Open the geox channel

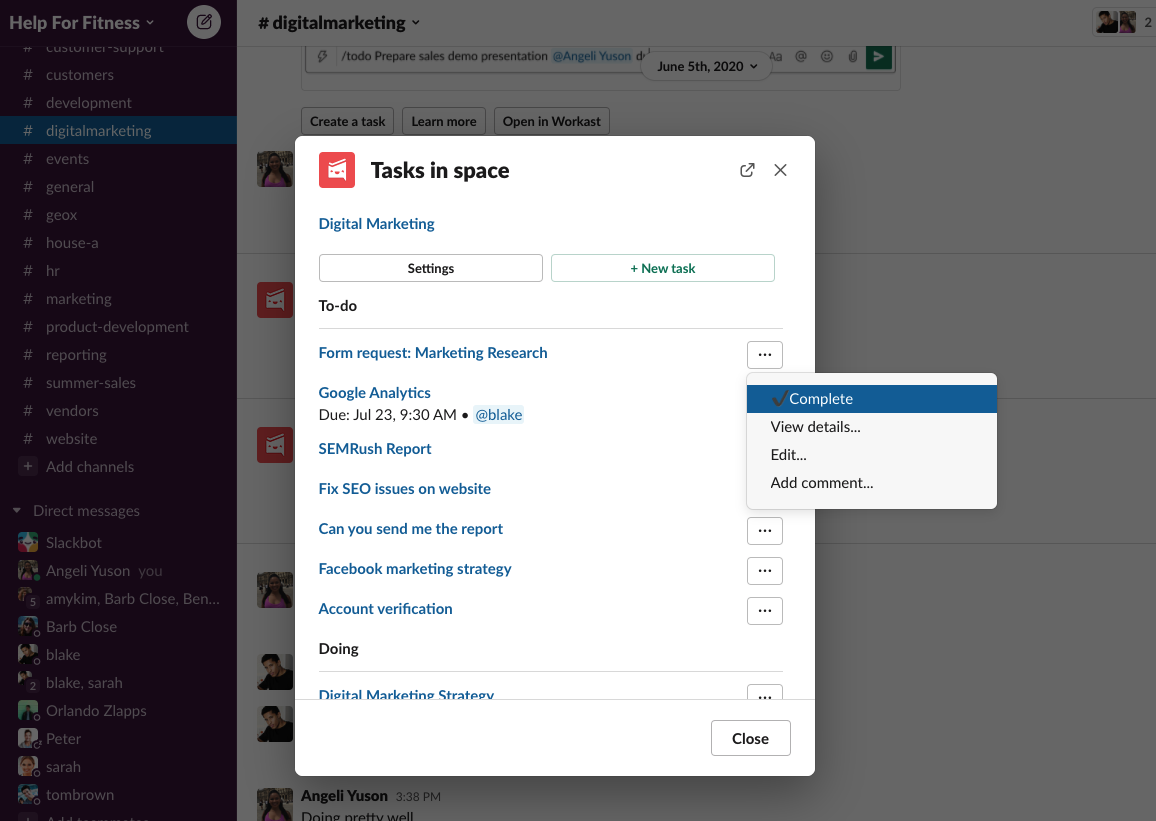118,214
